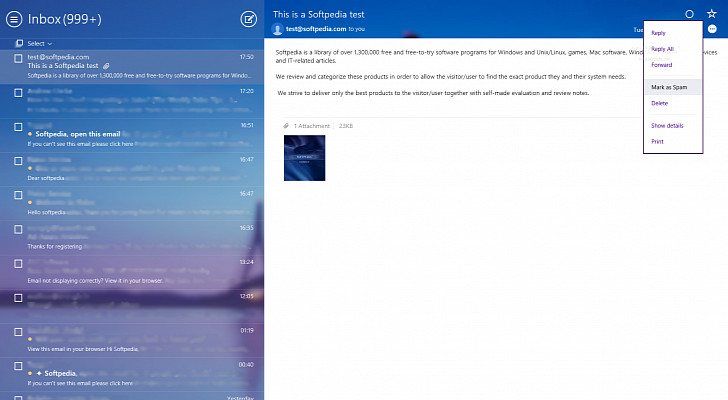728x400 pixels.
Task: Open the attachment image thumbnail
Action: point(304,158)
